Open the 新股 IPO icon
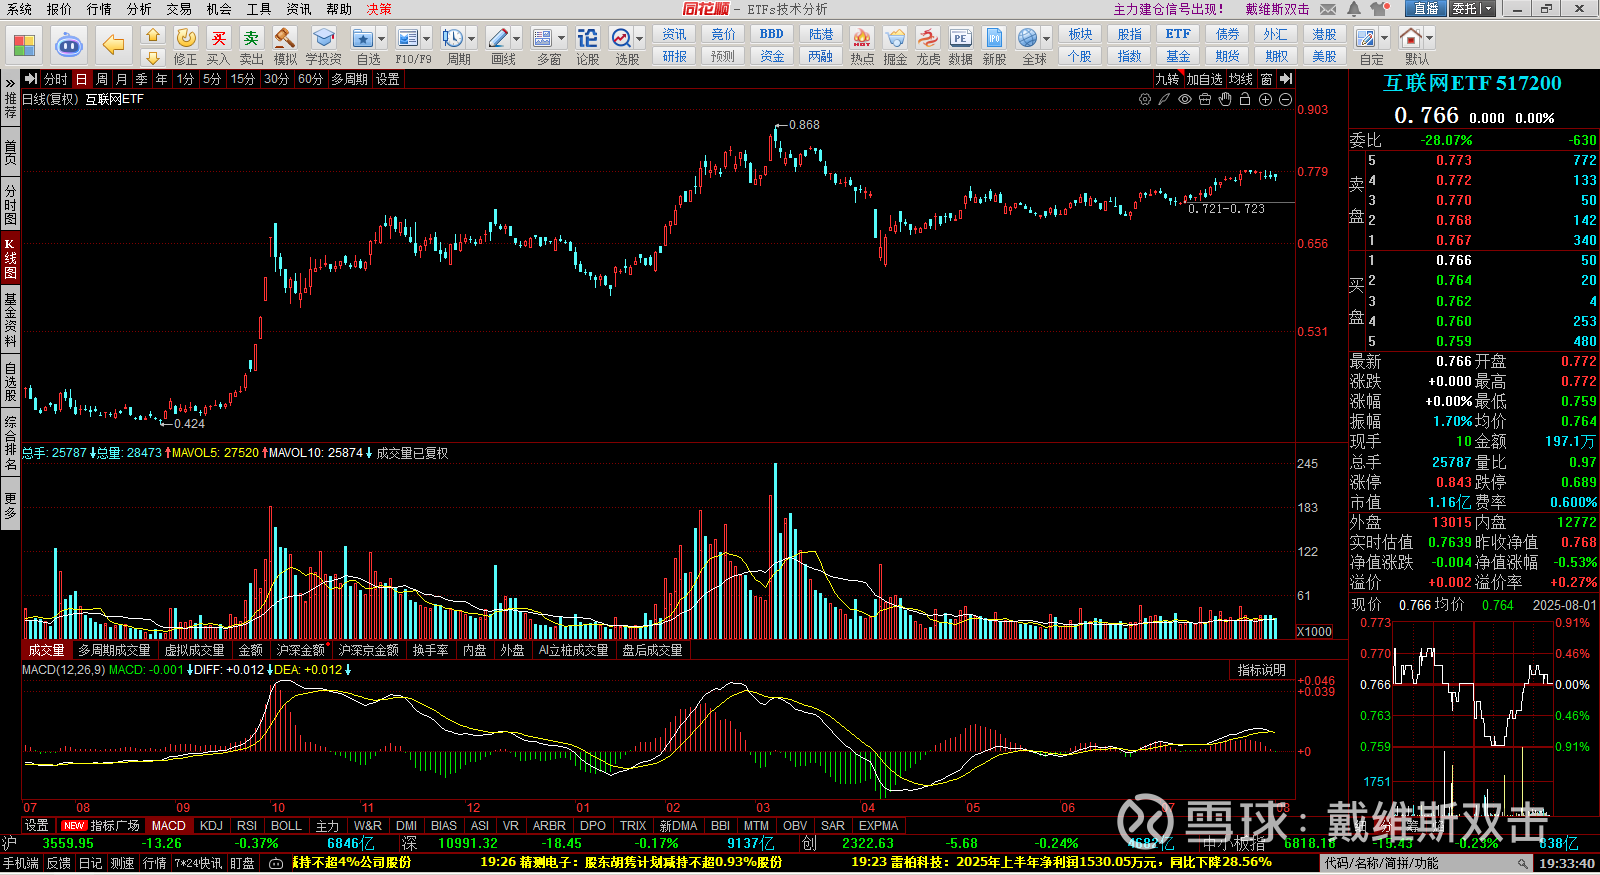The image size is (1600, 875). tap(994, 38)
